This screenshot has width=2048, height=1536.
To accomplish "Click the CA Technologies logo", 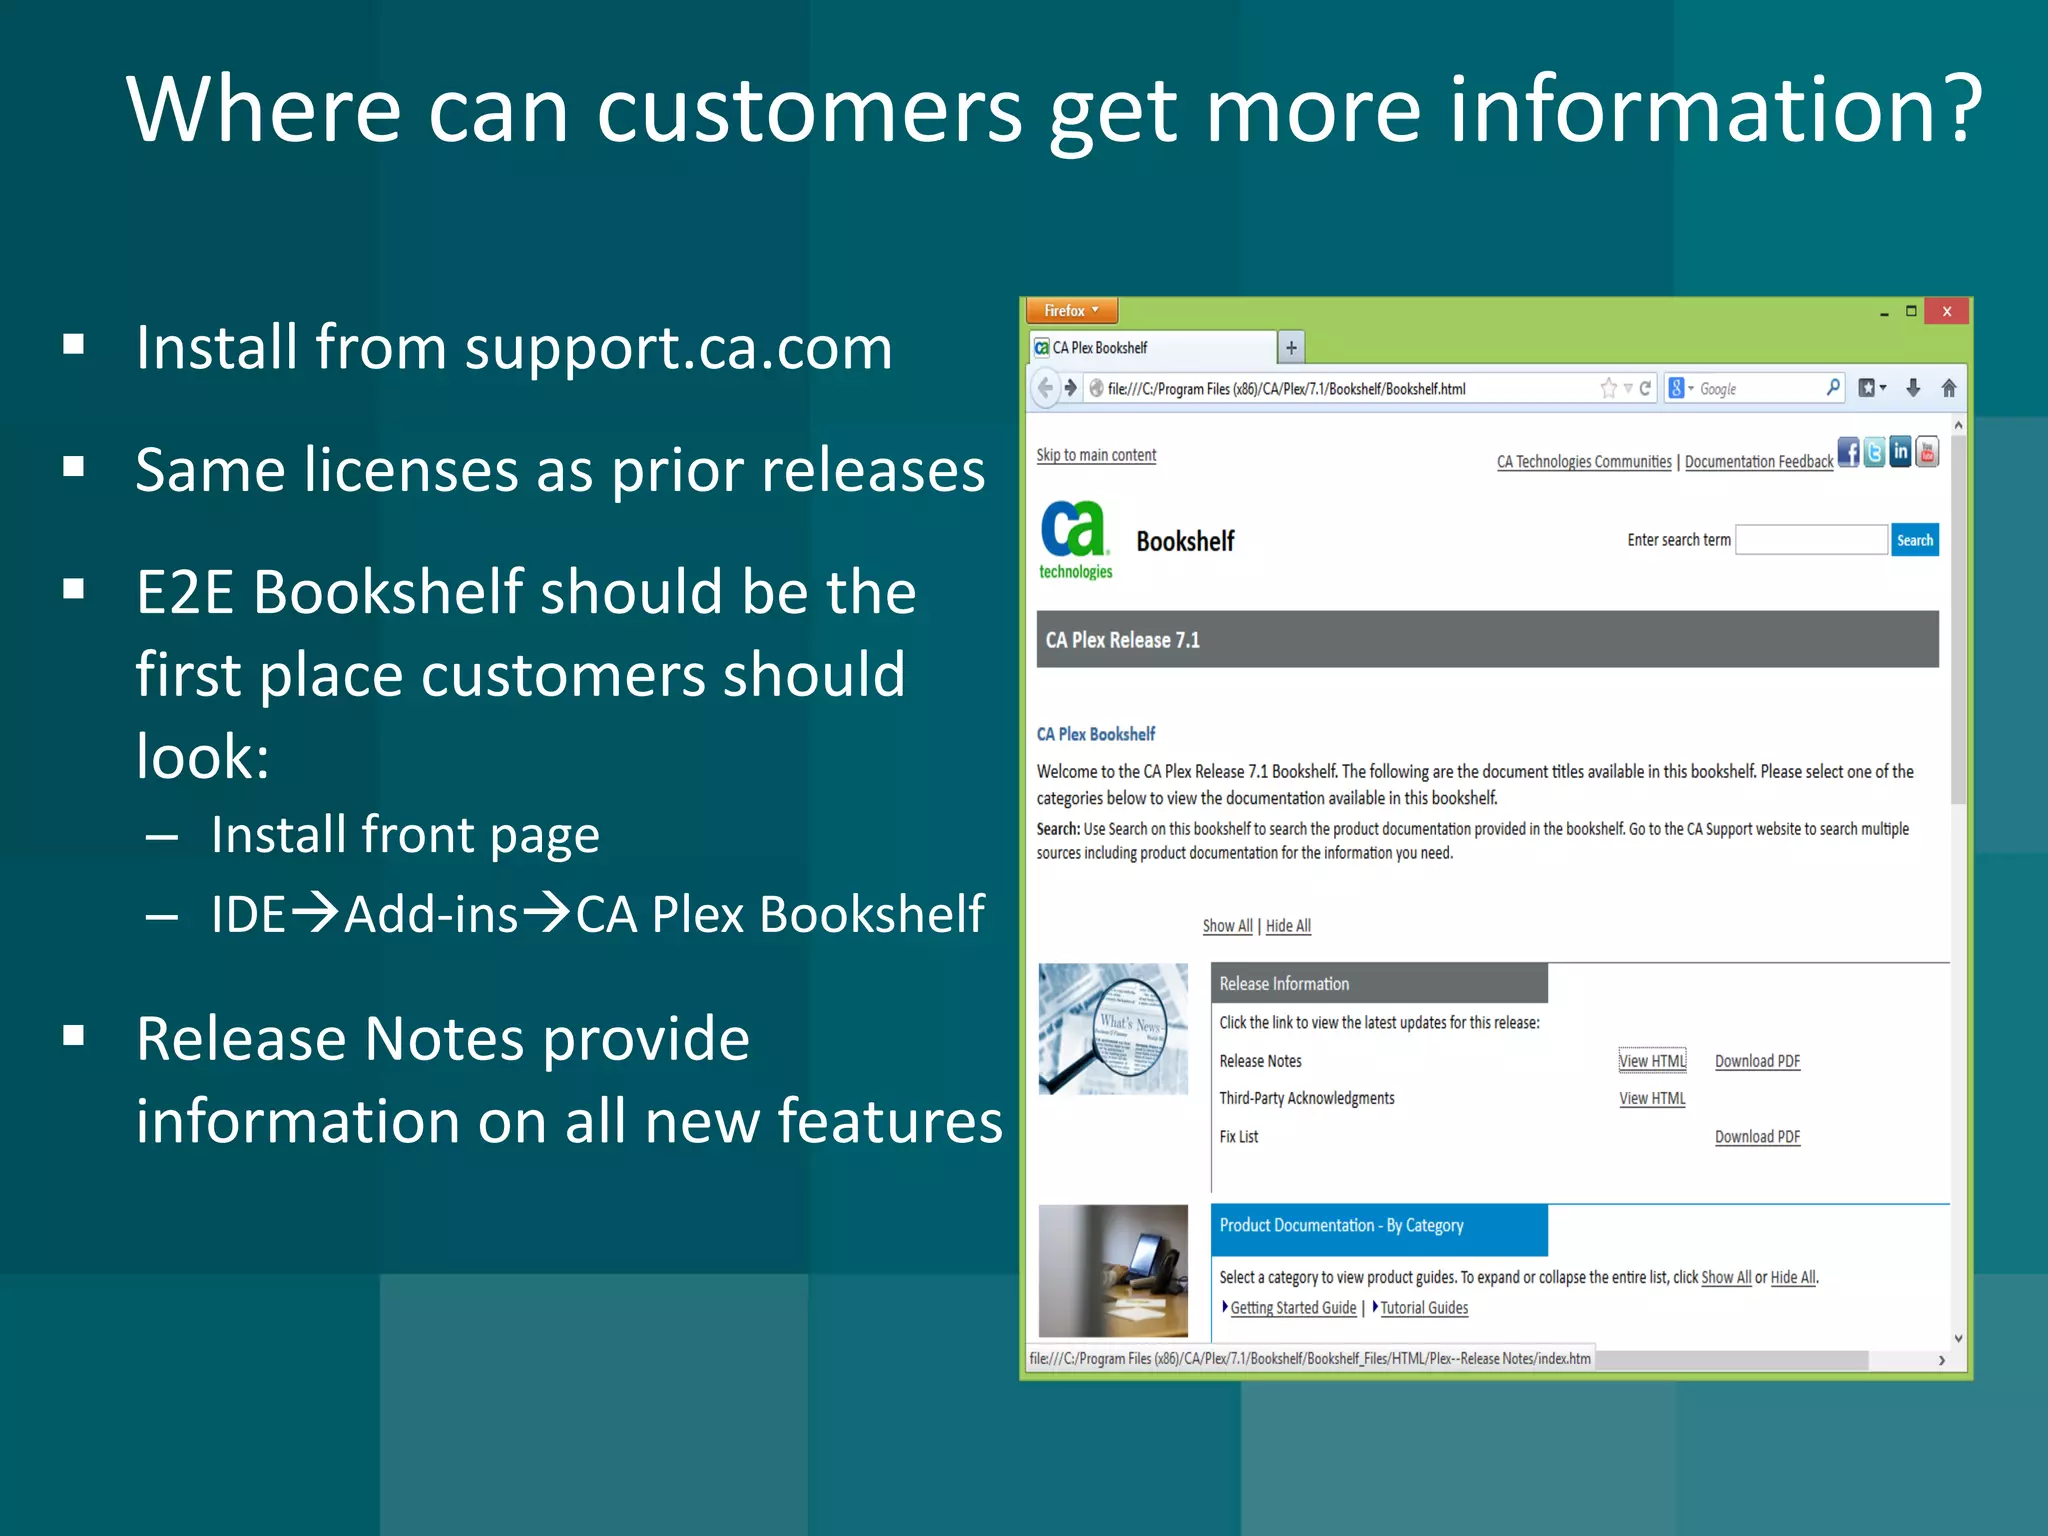I will [1075, 540].
